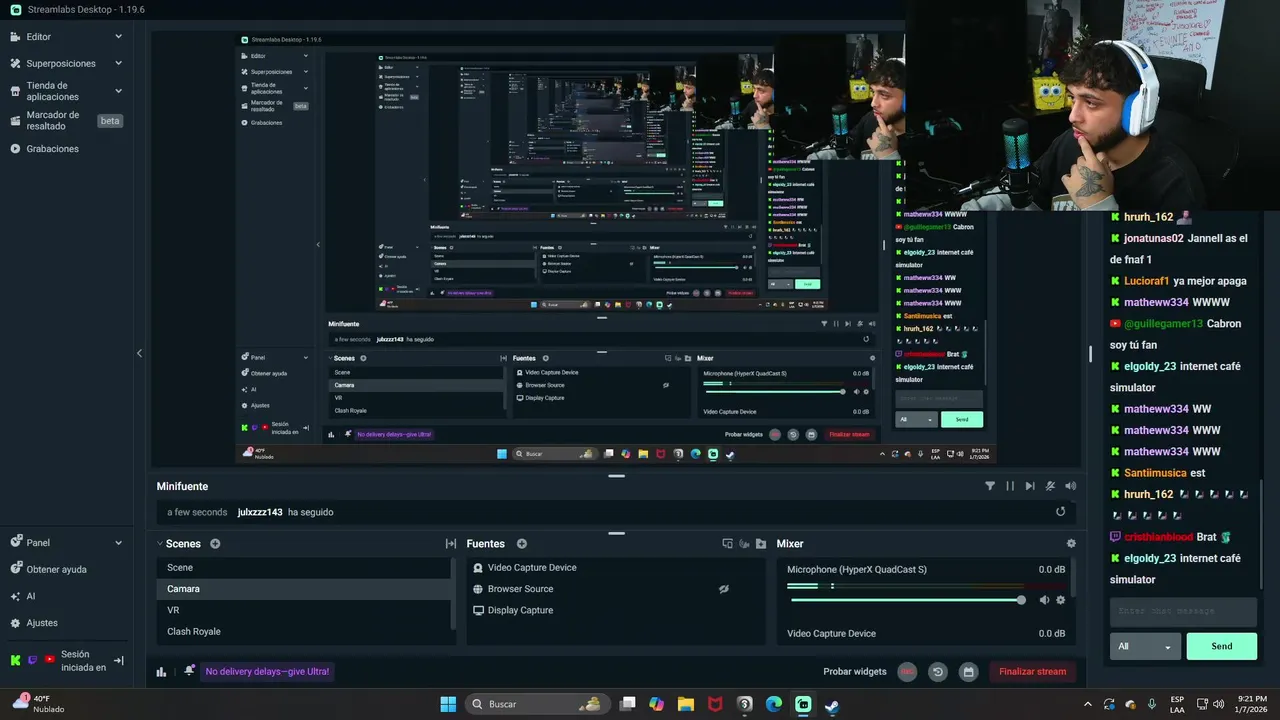The image size is (1280, 720).
Task: Click Finalizar stream
Action: (x=1033, y=672)
